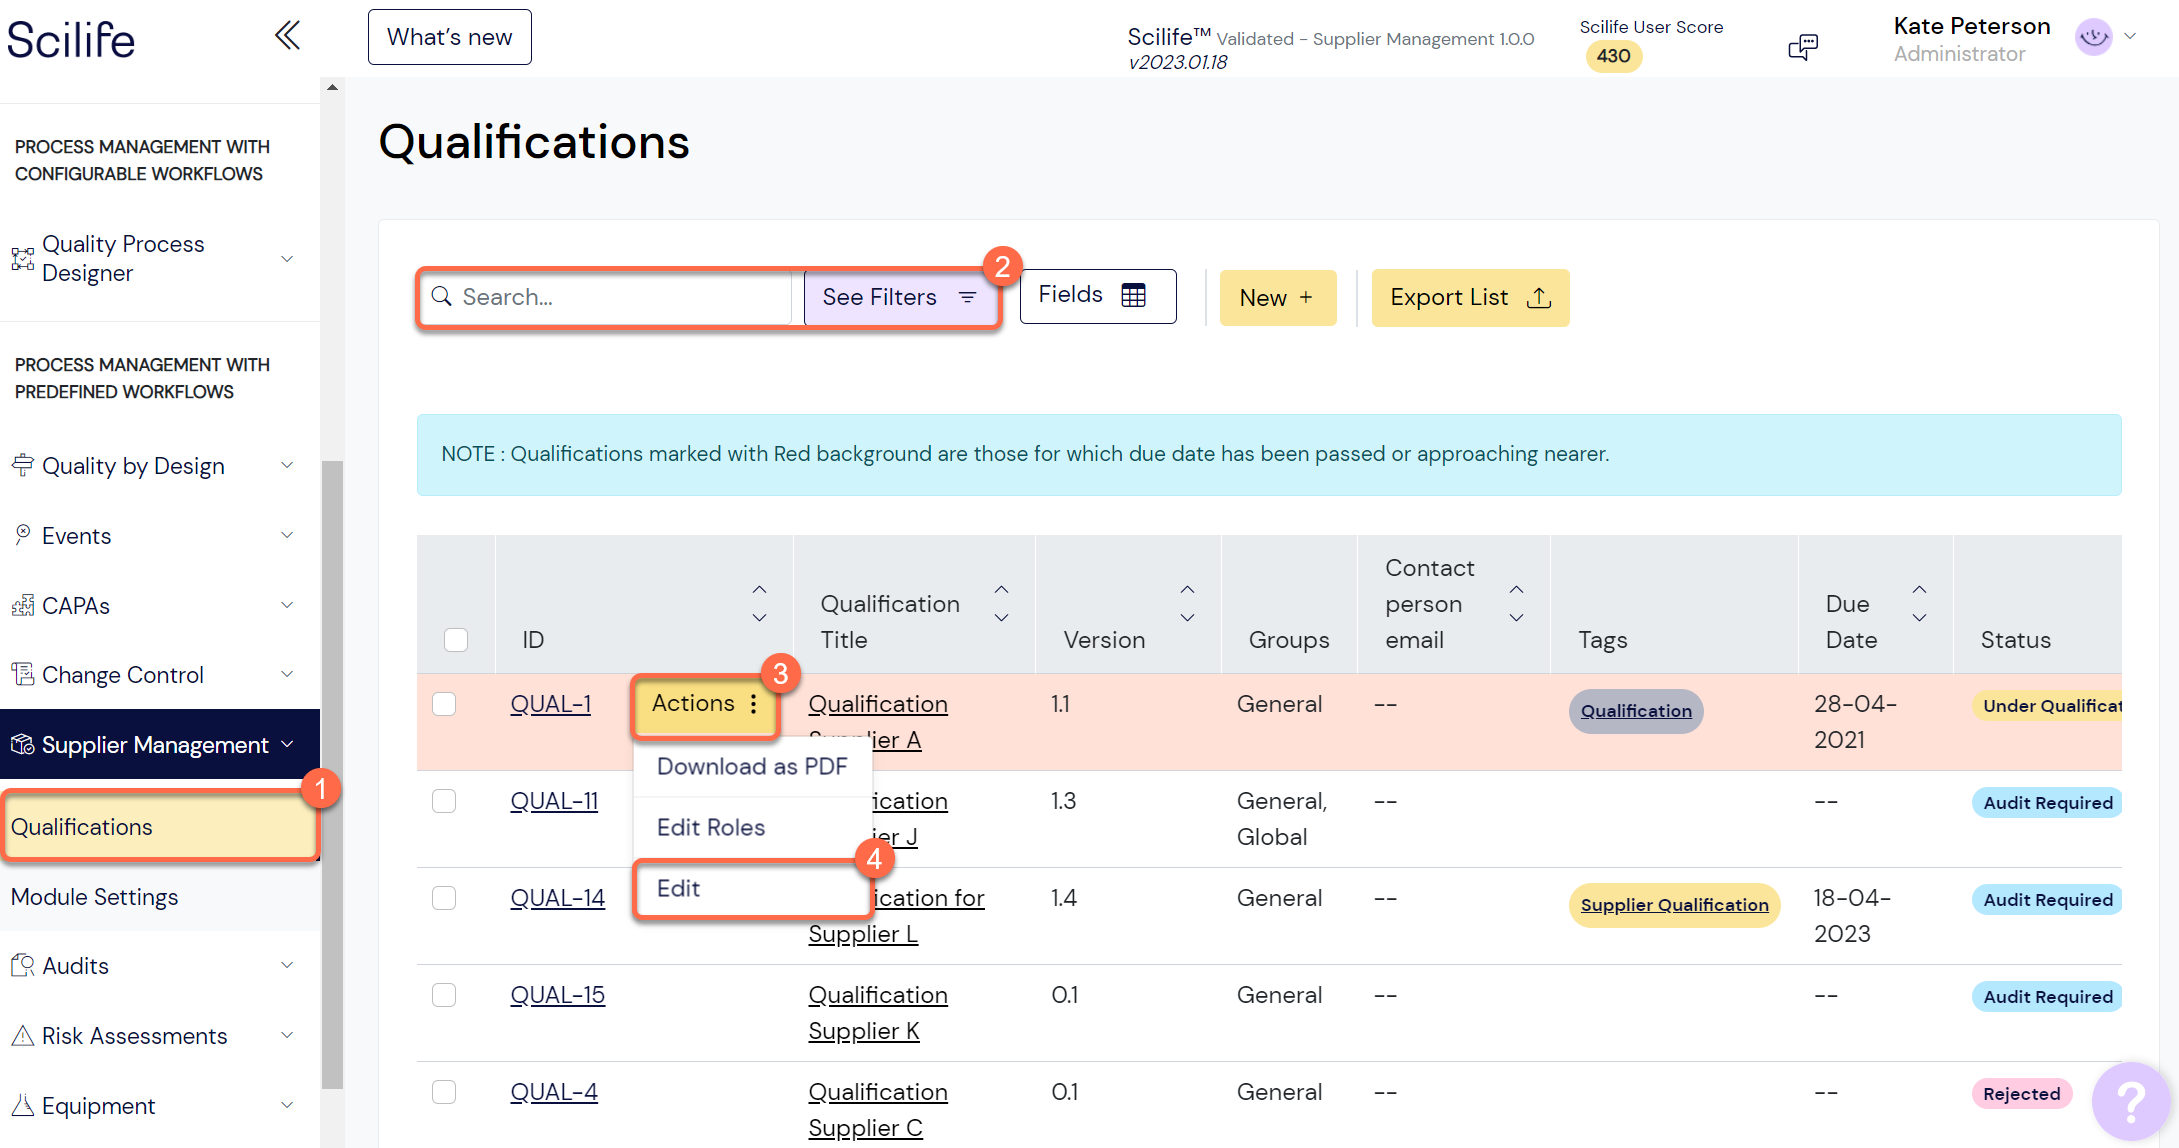
Task: Check the box for row QUAL-11
Action: click(x=444, y=801)
